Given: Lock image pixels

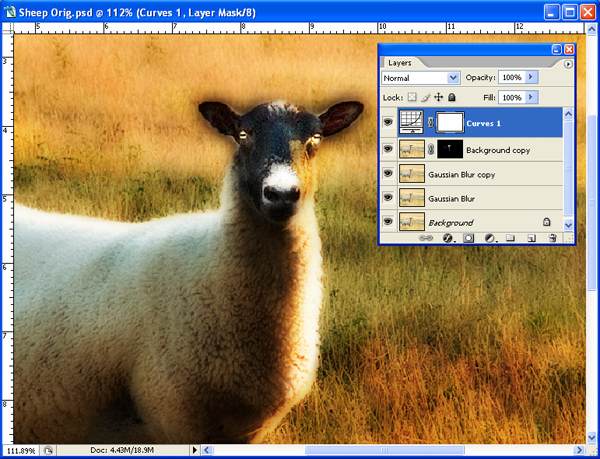Looking at the screenshot, I should point(426,98).
